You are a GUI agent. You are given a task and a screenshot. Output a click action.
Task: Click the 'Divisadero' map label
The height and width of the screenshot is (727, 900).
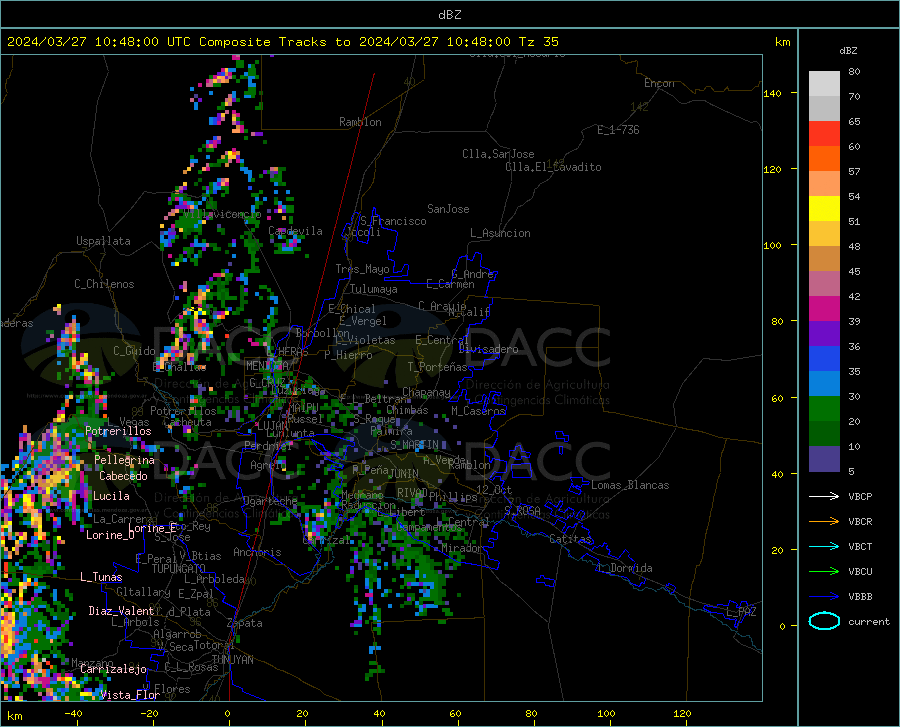pos(488,349)
